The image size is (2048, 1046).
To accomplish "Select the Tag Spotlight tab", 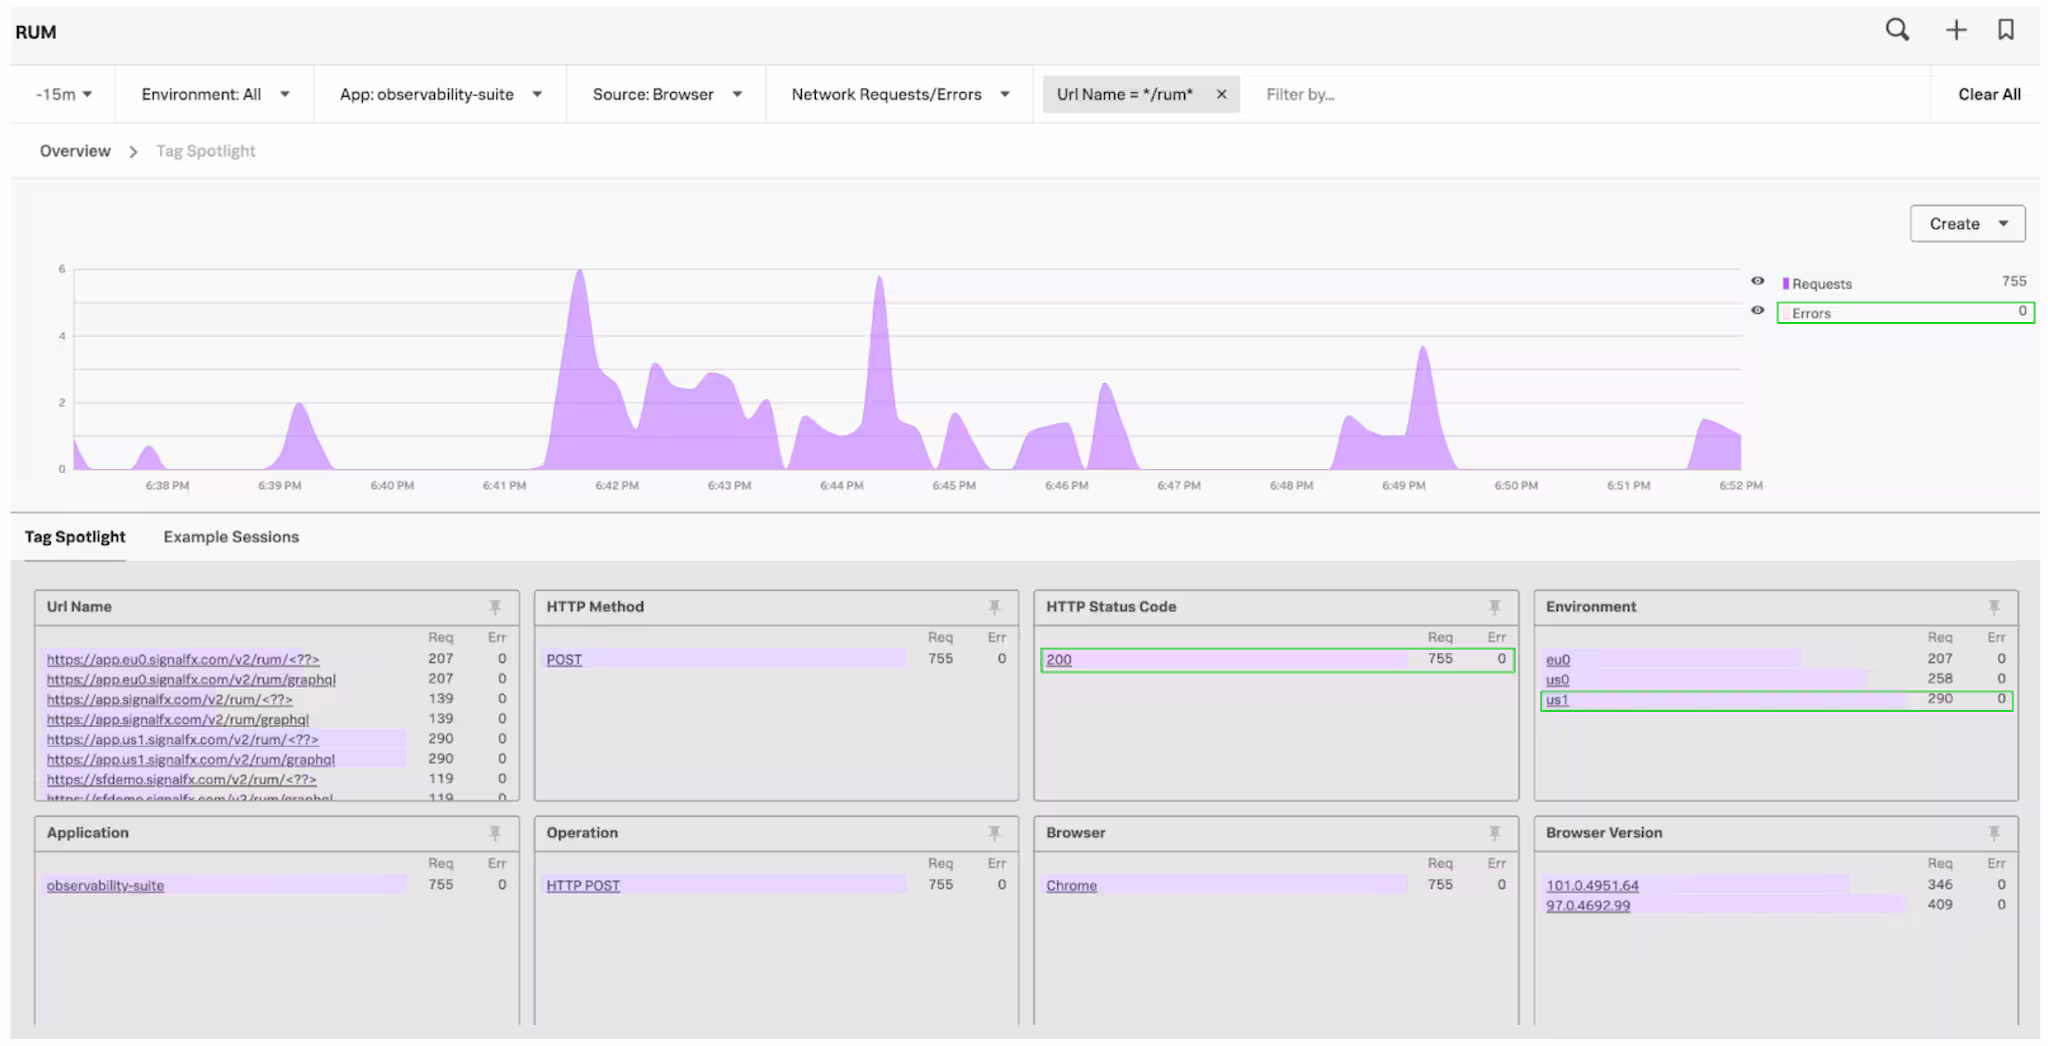I will pyautogui.click(x=75, y=537).
